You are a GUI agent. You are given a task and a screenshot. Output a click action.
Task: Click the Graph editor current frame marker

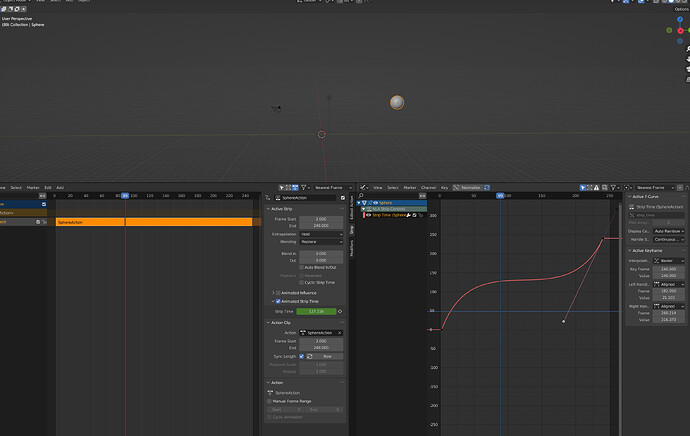[x=500, y=195]
